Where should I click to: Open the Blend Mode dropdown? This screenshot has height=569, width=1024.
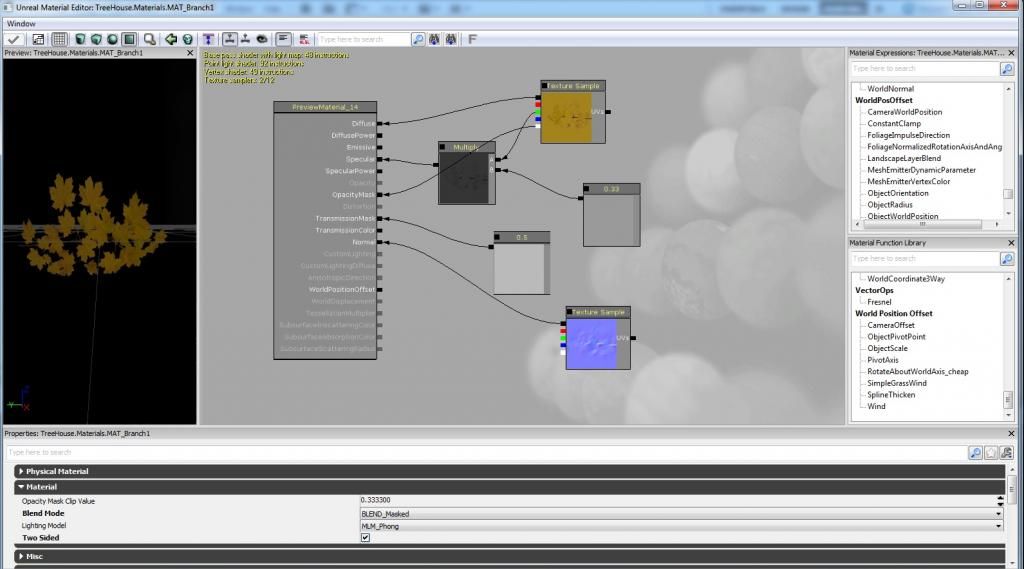681,513
